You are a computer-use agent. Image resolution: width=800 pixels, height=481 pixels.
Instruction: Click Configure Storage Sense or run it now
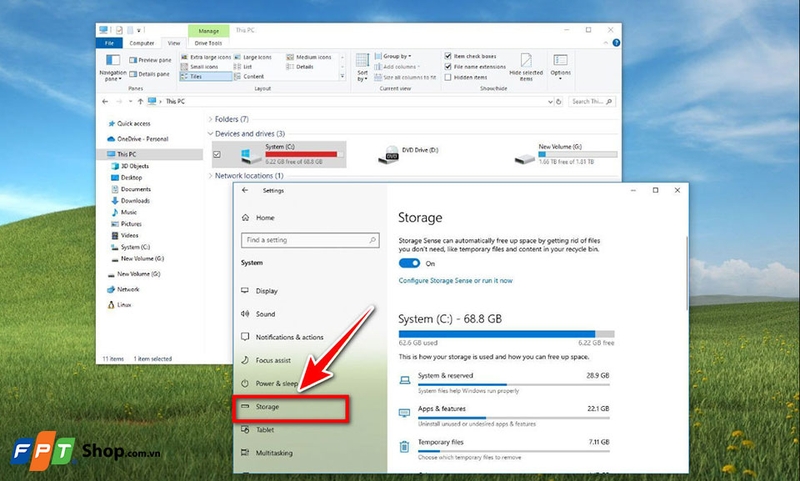click(456, 281)
